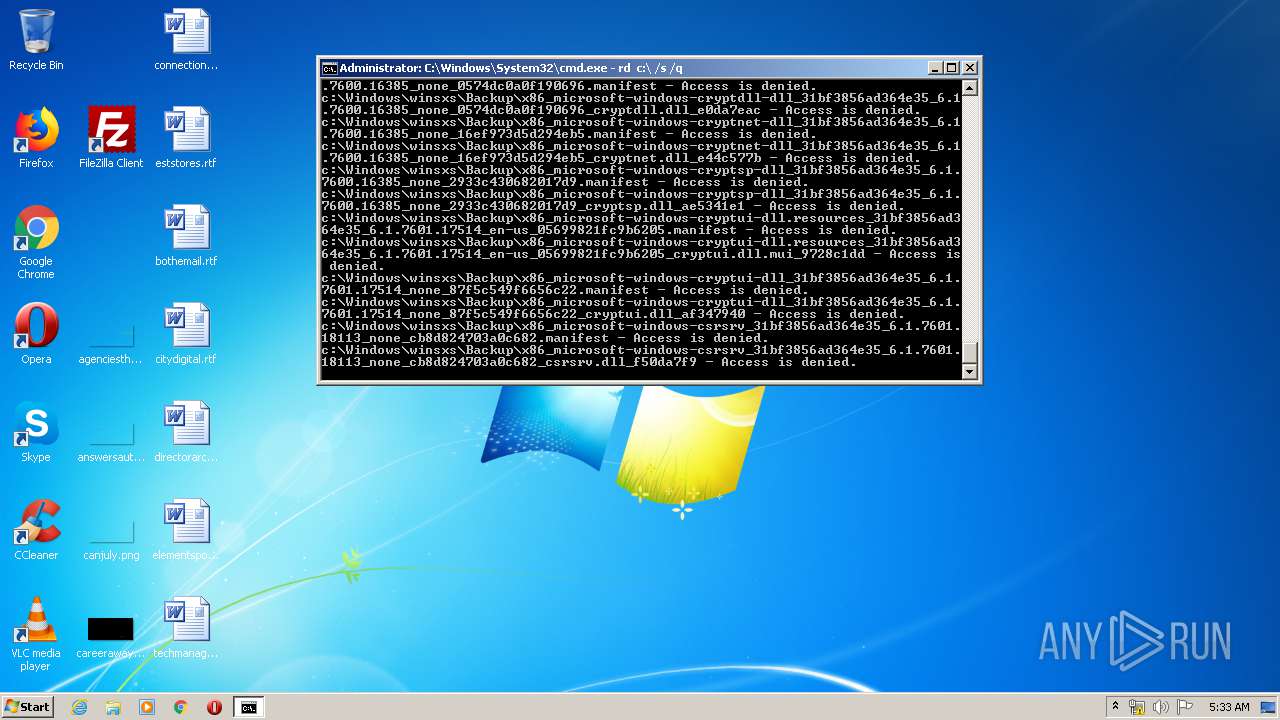Launch VLC media player shortcut
Image resolution: width=1280 pixels, height=720 pixels.
click(x=36, y=634)
